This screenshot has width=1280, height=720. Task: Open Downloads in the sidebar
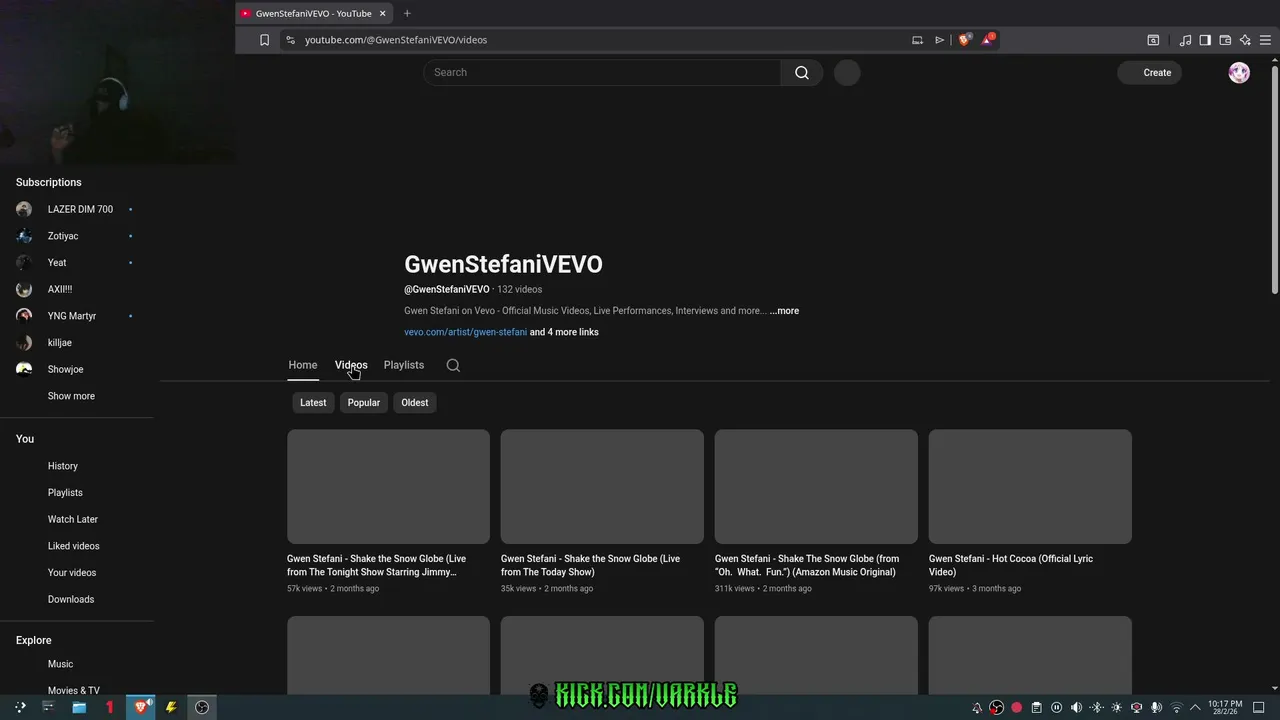(x=71, y=599)
